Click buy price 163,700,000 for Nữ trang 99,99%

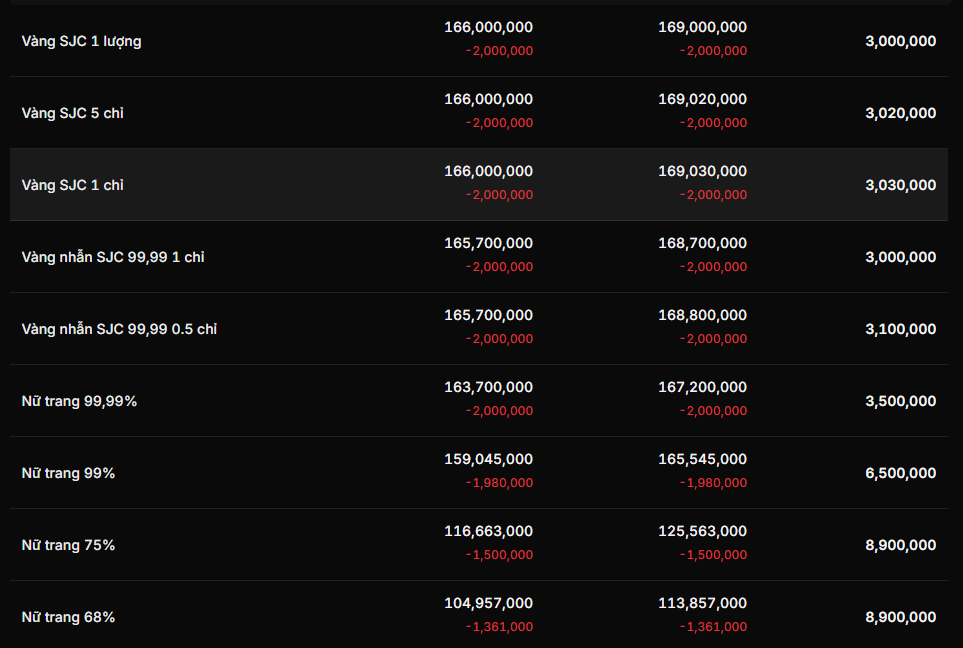pyautogui.click(x=488, y=387)
